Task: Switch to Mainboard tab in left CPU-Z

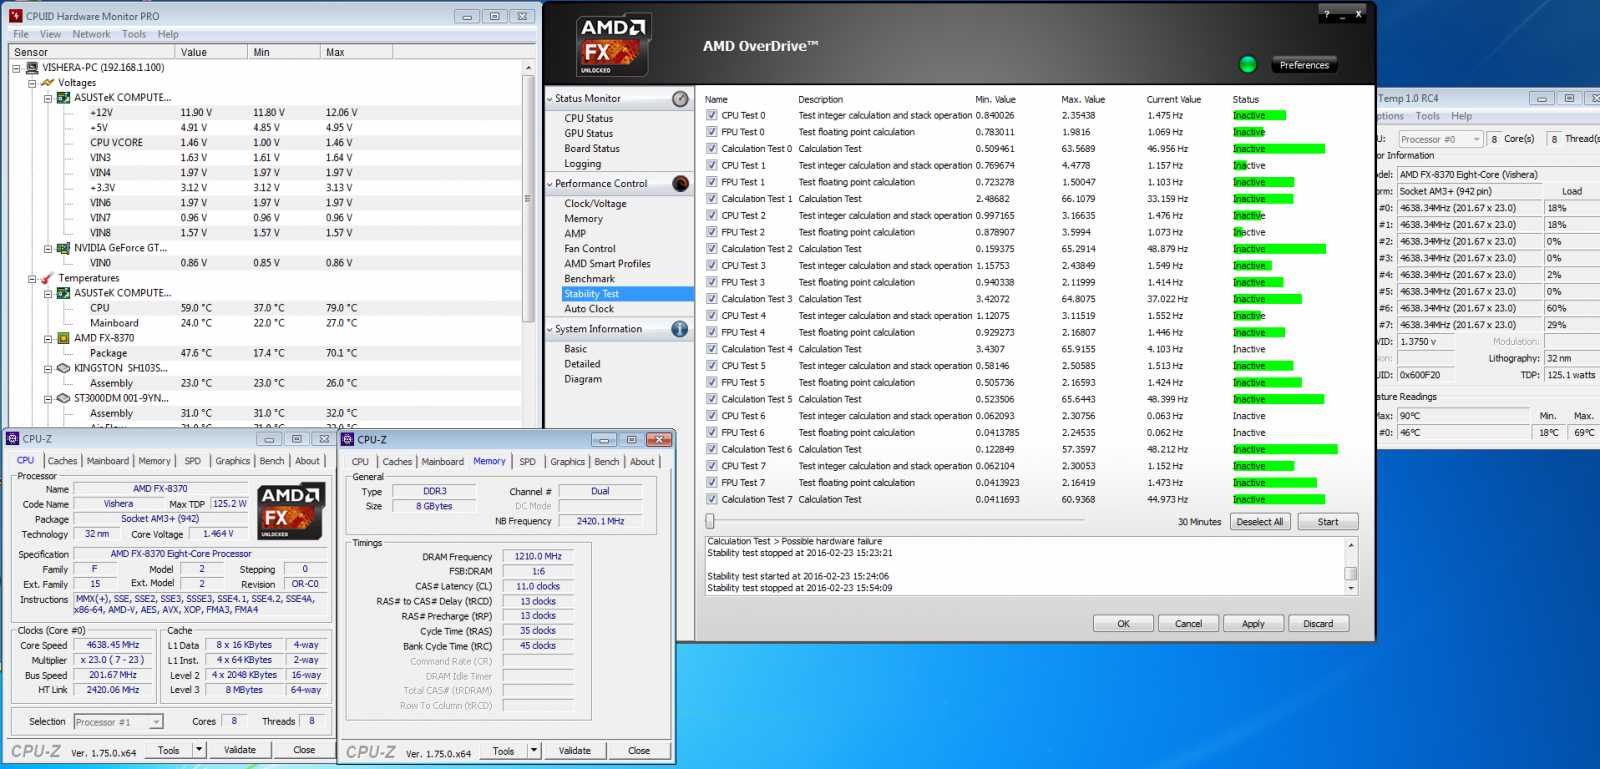Action: (x=108, y=461)
